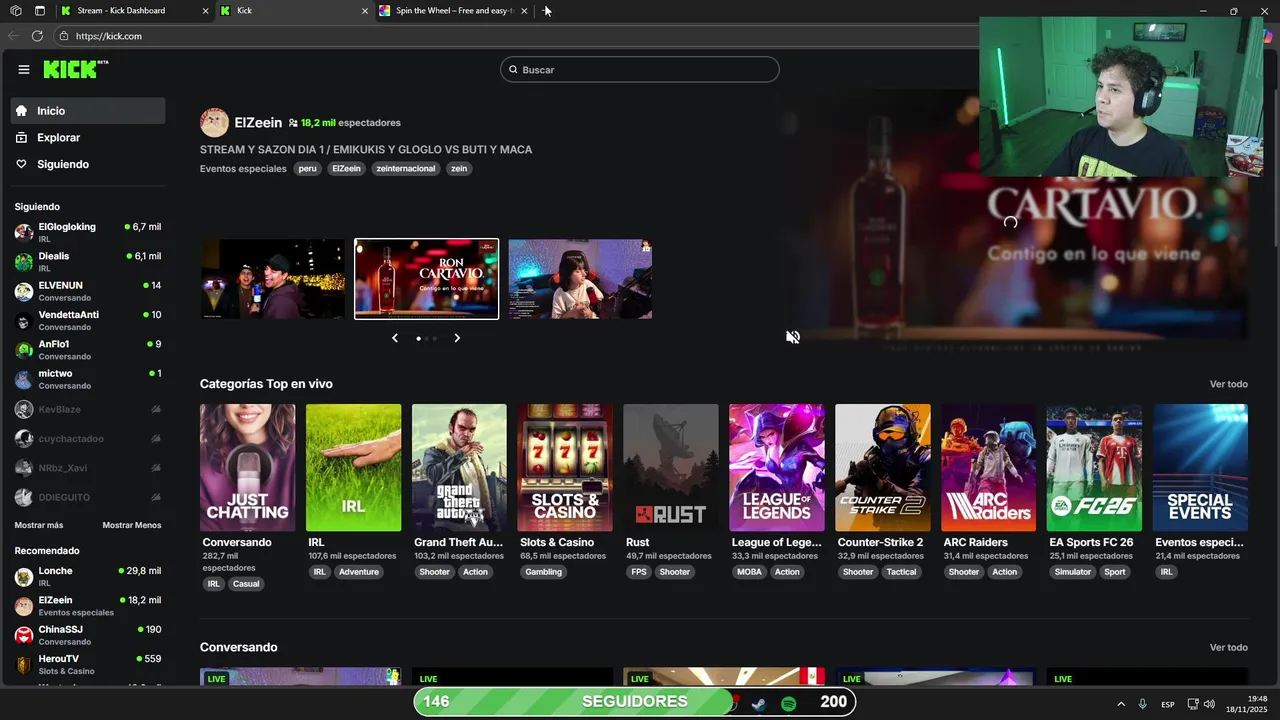This screenshot has height=720, width=1280.
Task: Select the first carousel thumbnail with men
Action: 273,279
